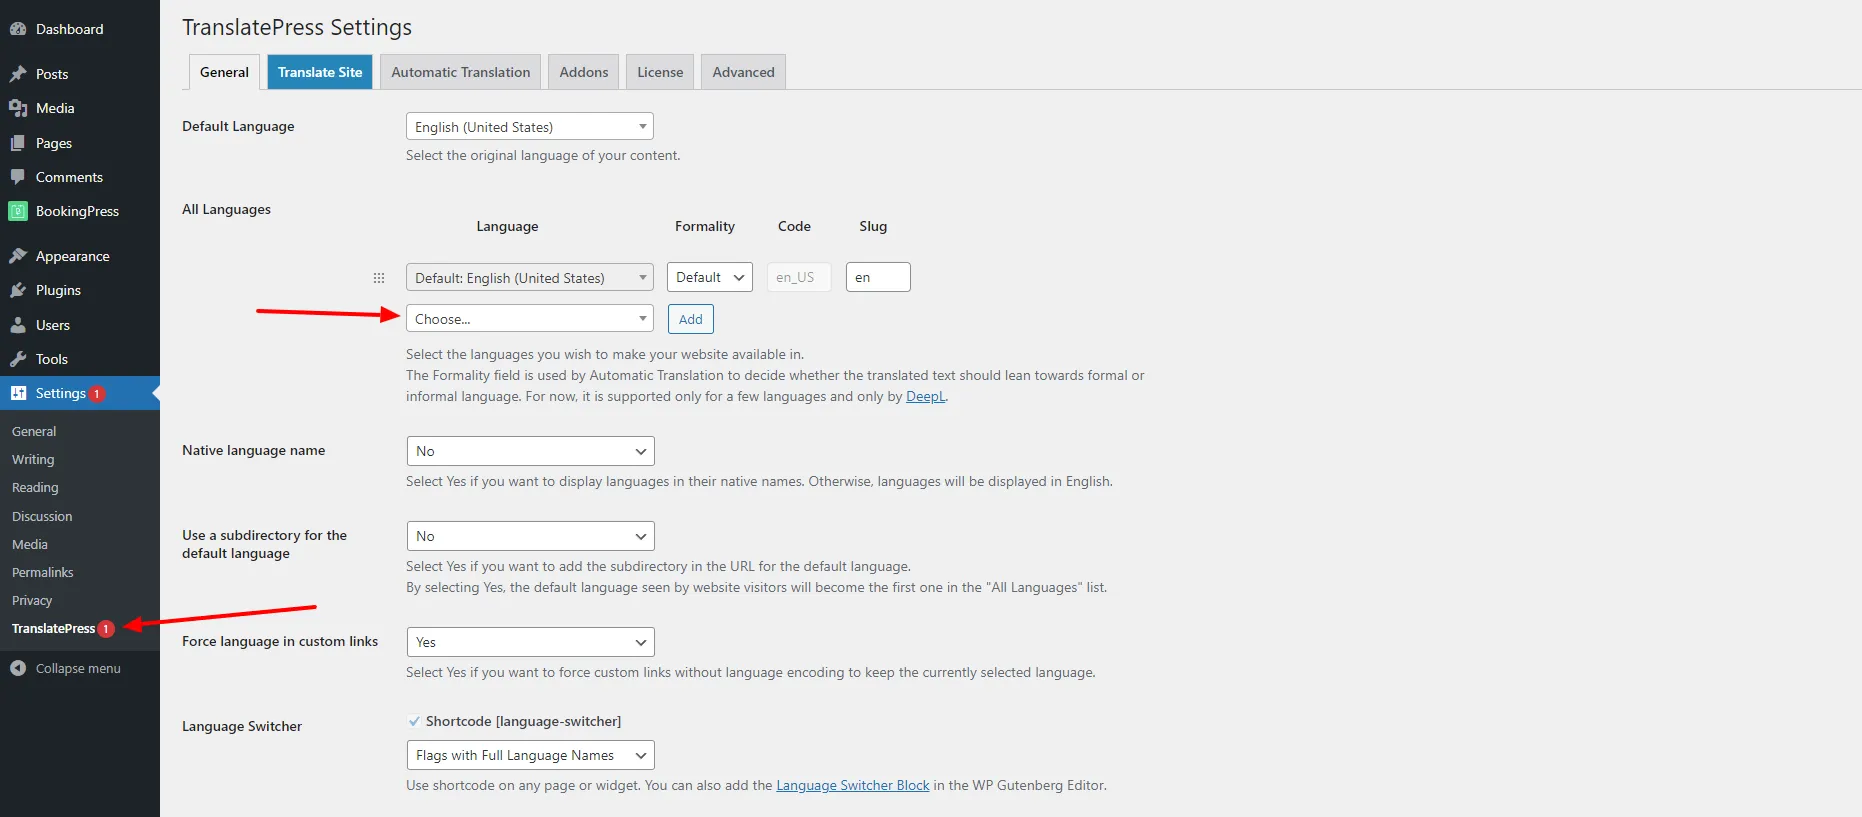Open Discussion settings submenu item
The height and width of the screenshot is (817, 1862).
pyautogui.click(x=42, y=516)
